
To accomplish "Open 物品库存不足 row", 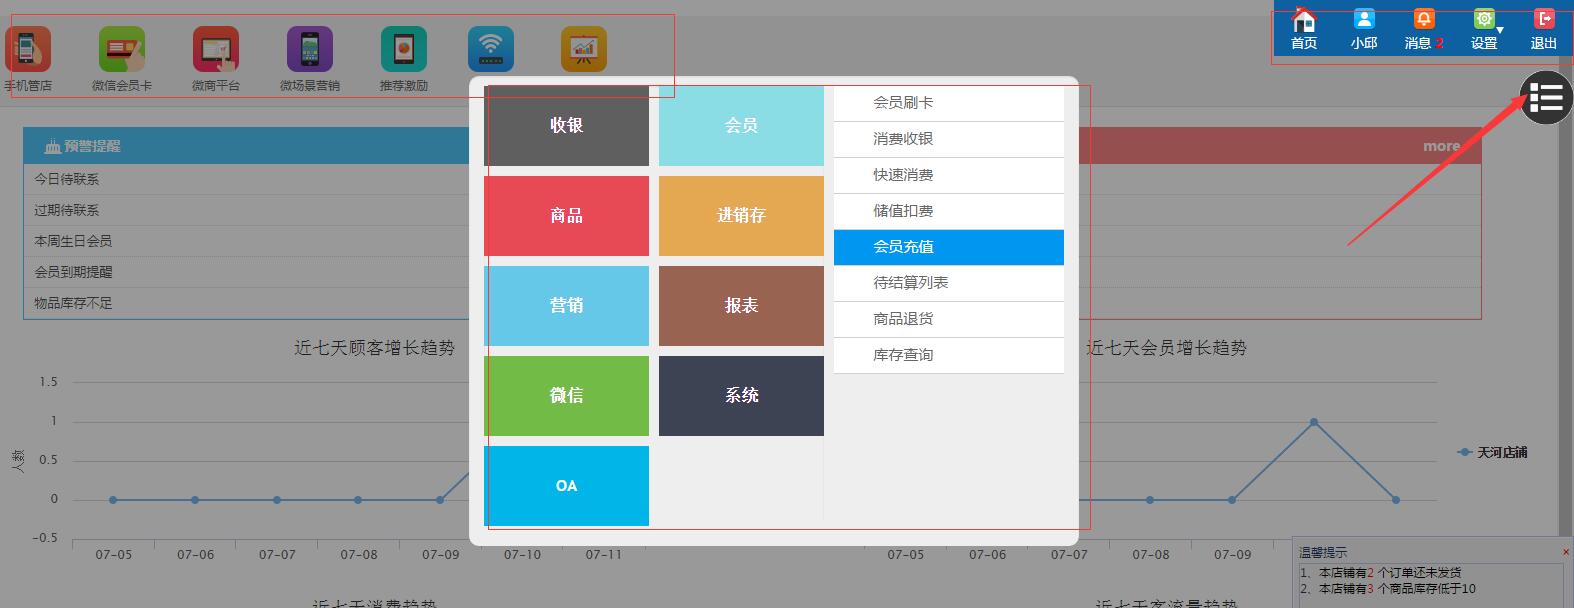I will [247, 303].
